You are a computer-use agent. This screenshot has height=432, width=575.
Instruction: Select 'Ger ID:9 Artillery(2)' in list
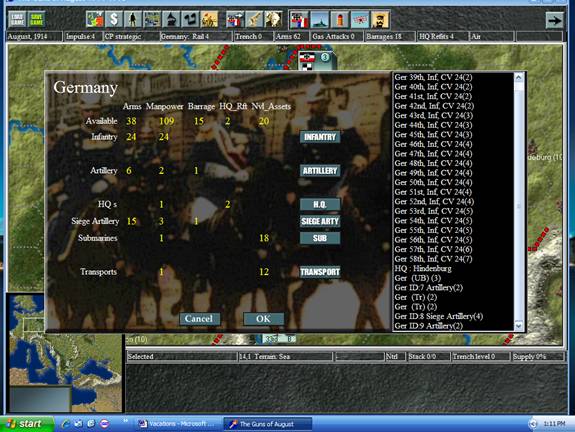pyautogui.click(x=428, y=326)
